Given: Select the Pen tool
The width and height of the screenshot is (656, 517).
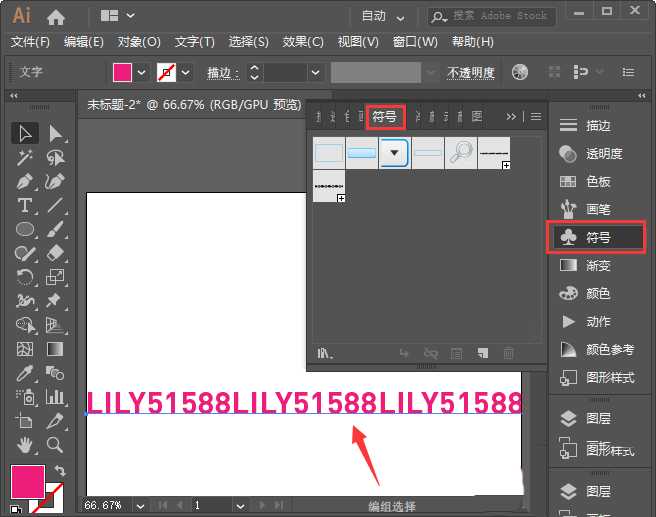Looking at the screenshot, I should pyautogui.click(x=25, y=182).
